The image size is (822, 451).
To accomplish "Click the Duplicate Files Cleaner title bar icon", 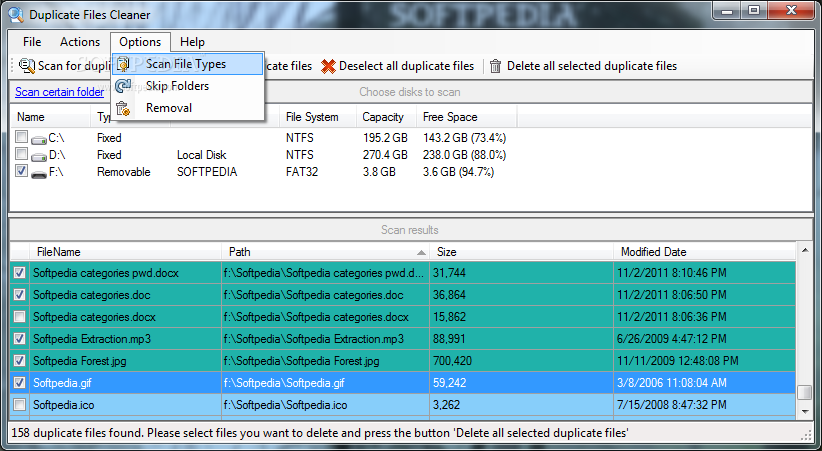I will coord(16,15).
